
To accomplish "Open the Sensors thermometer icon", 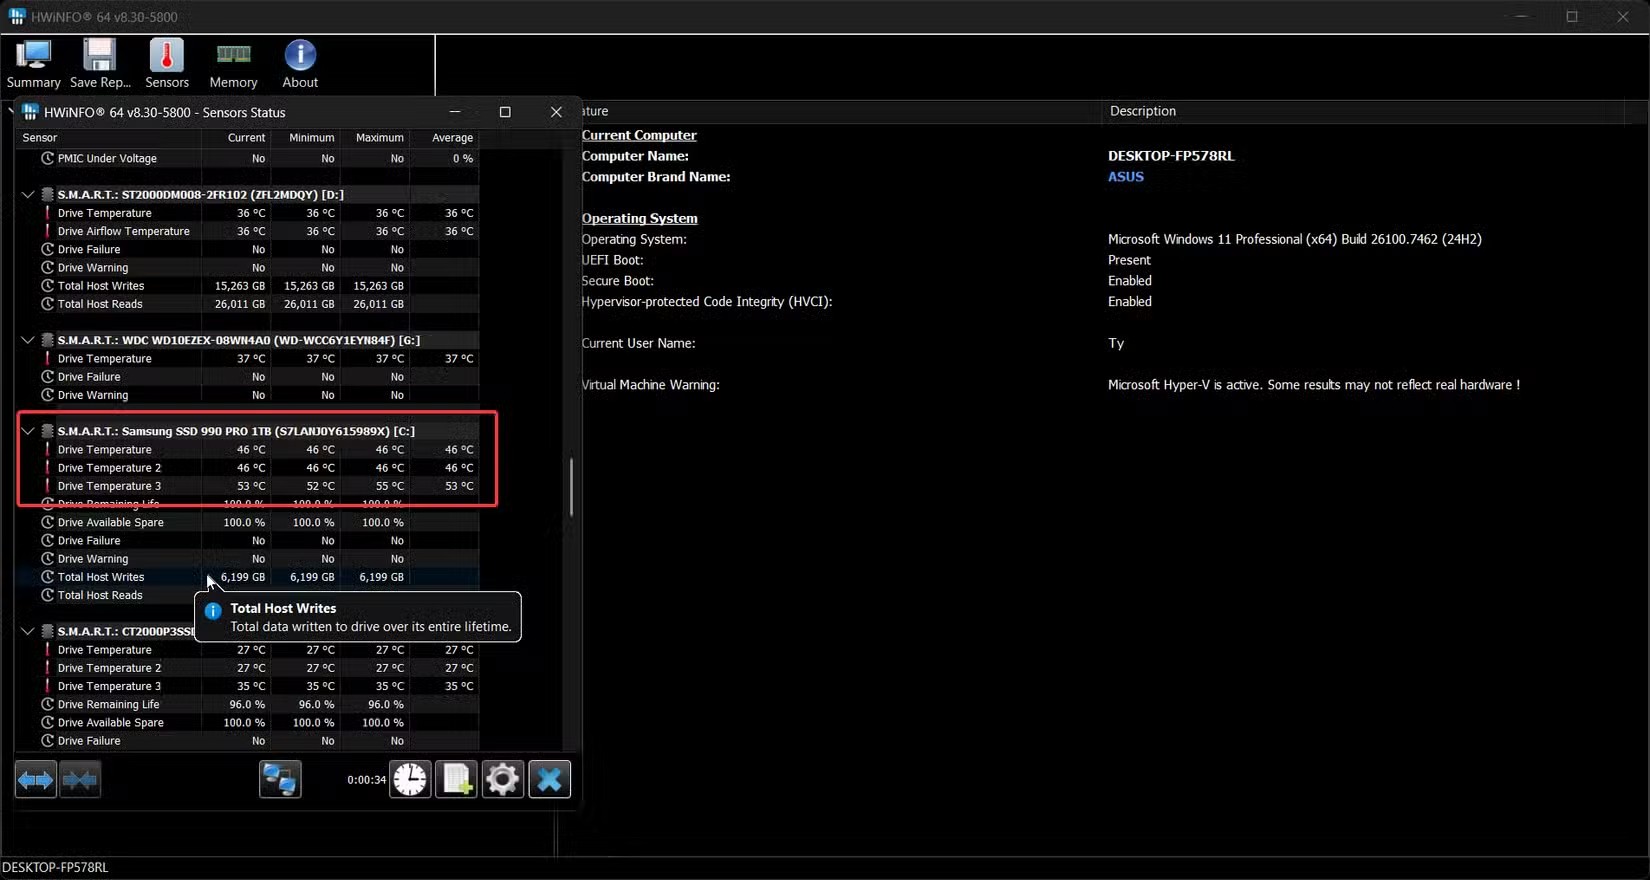I will 166,64.
